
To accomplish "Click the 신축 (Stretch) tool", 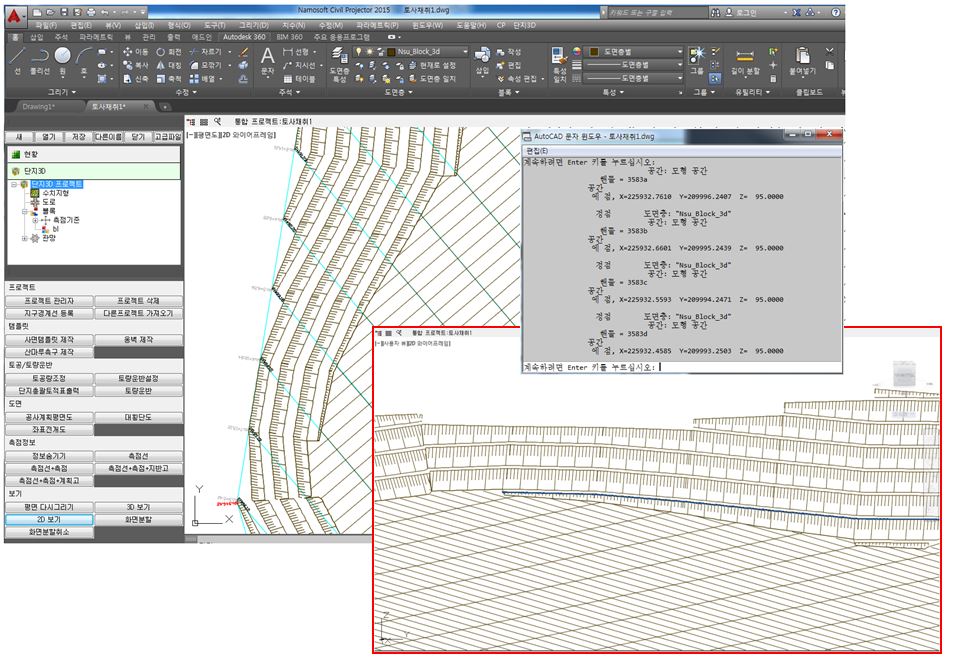I will [x=136, y=78].
